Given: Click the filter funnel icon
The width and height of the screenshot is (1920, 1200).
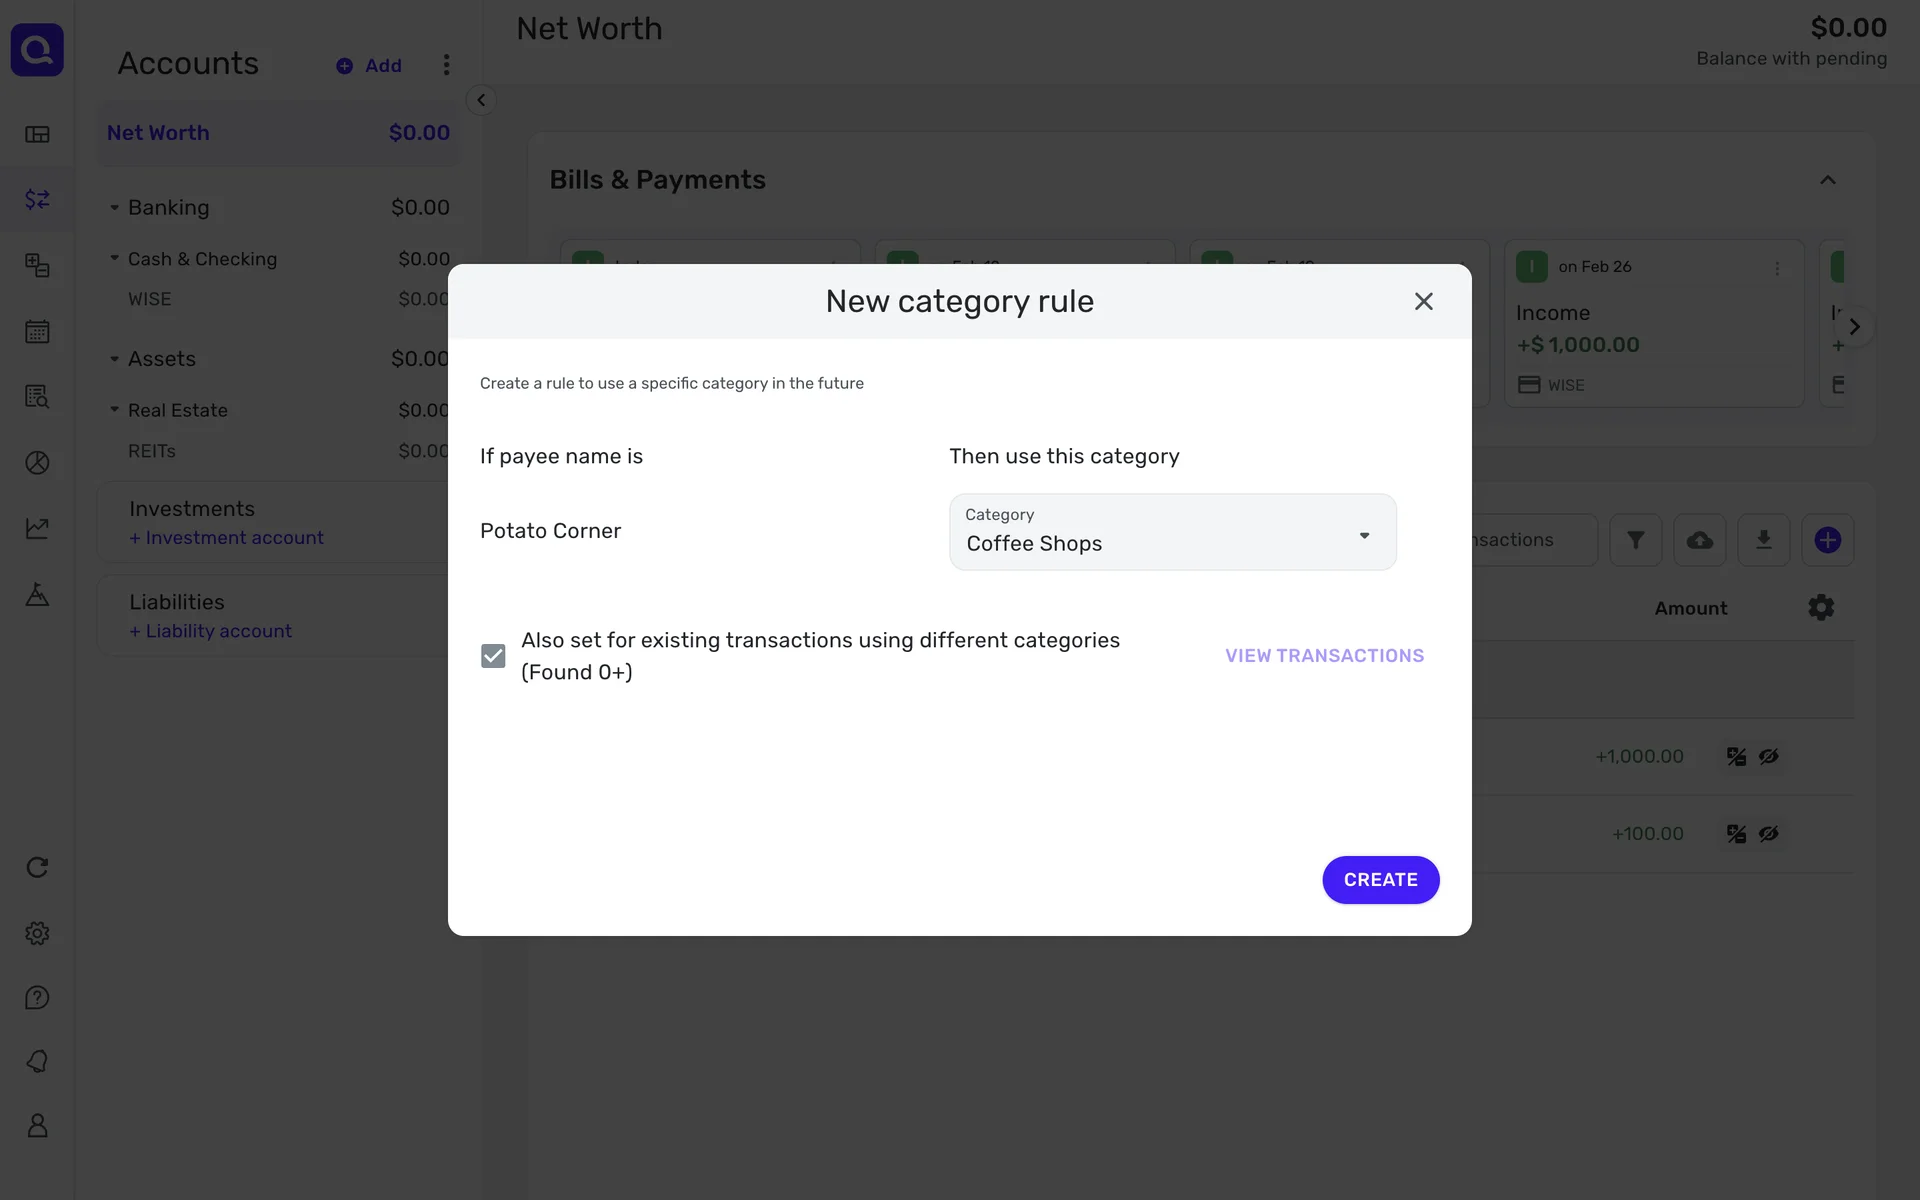Looking at the screenshot, I should click(1635, 540).
